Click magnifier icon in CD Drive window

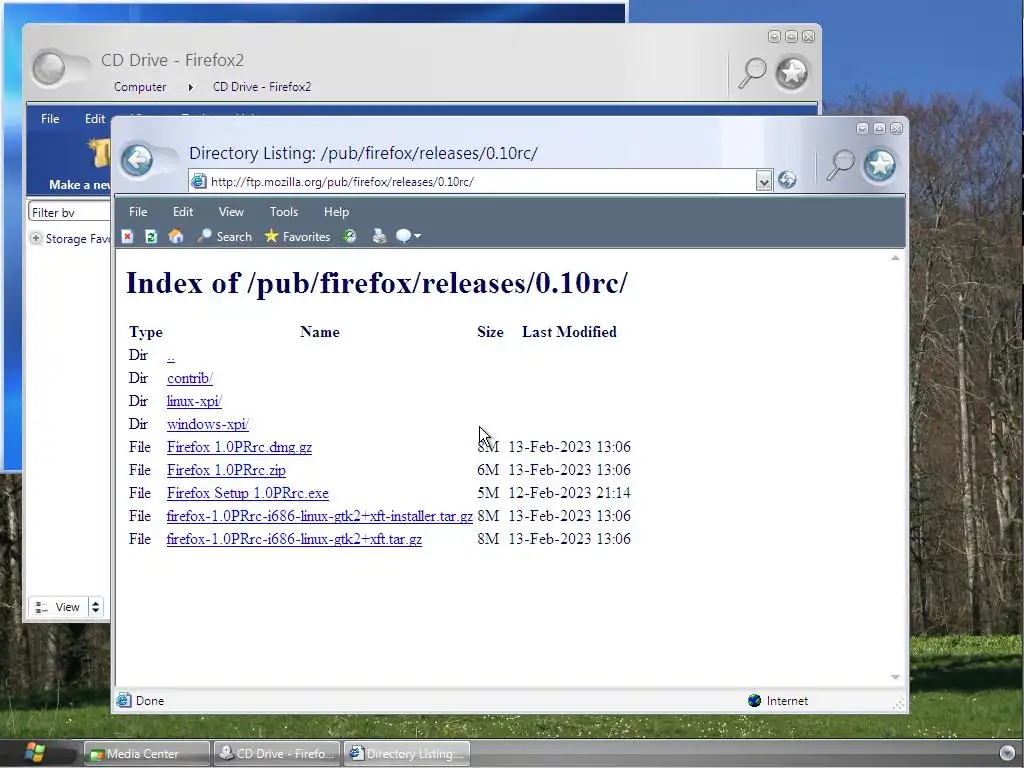pyautogui.click(x=752, y=72)
